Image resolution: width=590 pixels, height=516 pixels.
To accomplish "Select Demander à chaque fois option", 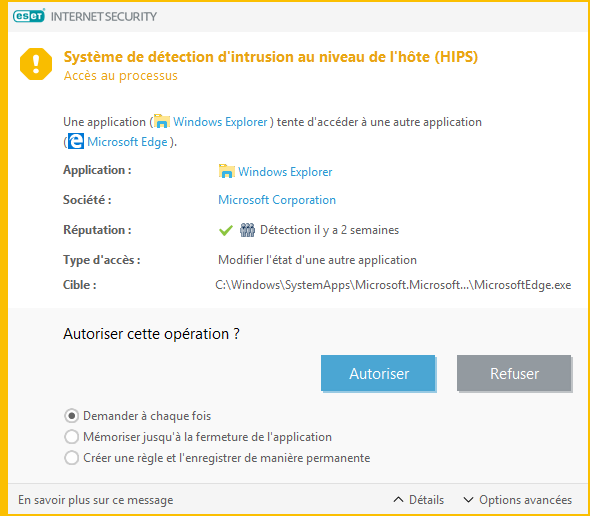I will coord(71,416).
